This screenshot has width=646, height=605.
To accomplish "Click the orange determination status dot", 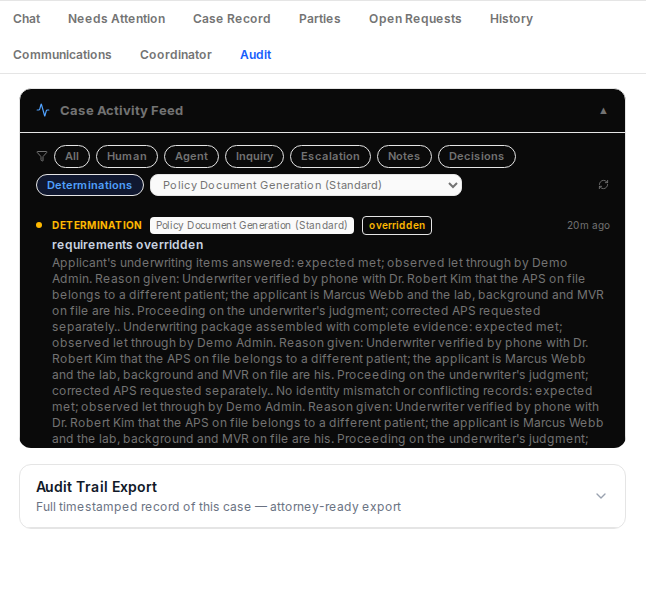I will 39,225.
